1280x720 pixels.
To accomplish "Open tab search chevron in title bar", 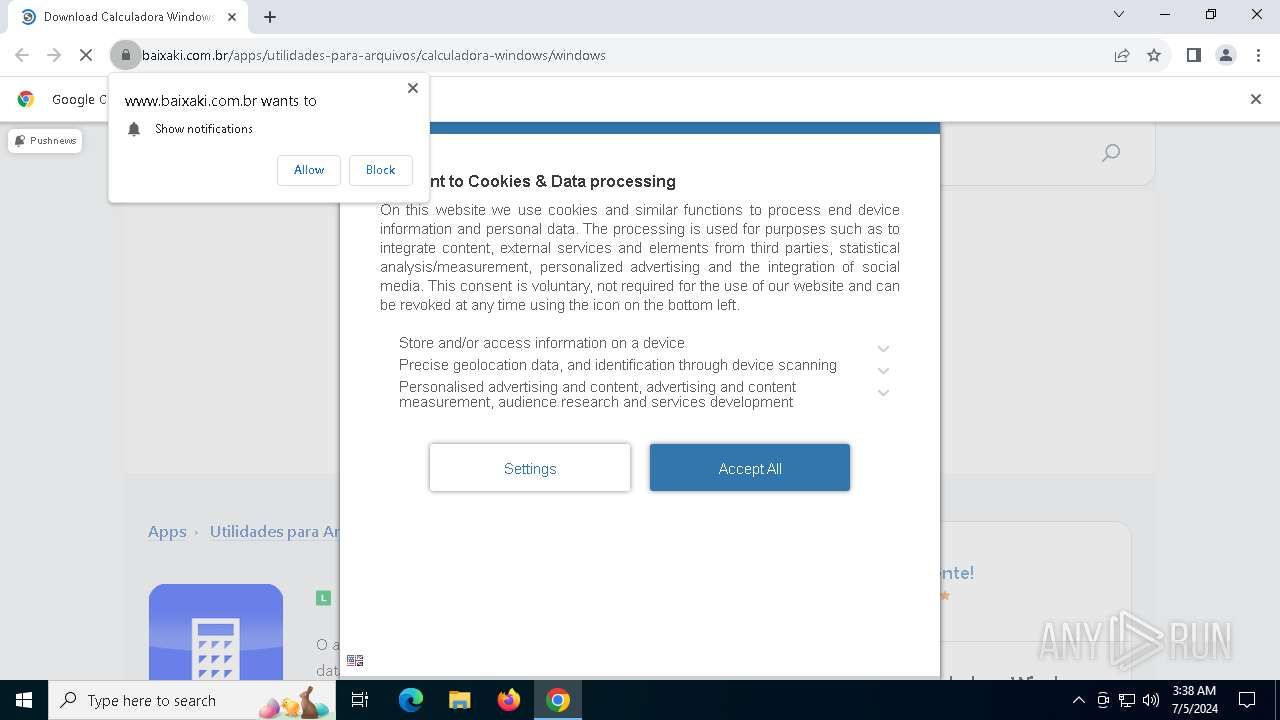I will click(1119, 14).
